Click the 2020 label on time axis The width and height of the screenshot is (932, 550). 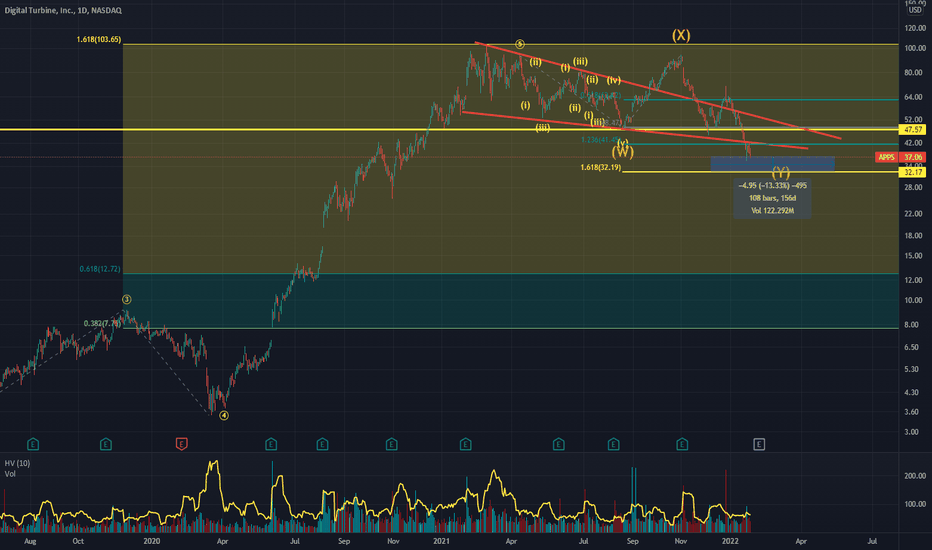pyautogui.click(x=152, y=541)
